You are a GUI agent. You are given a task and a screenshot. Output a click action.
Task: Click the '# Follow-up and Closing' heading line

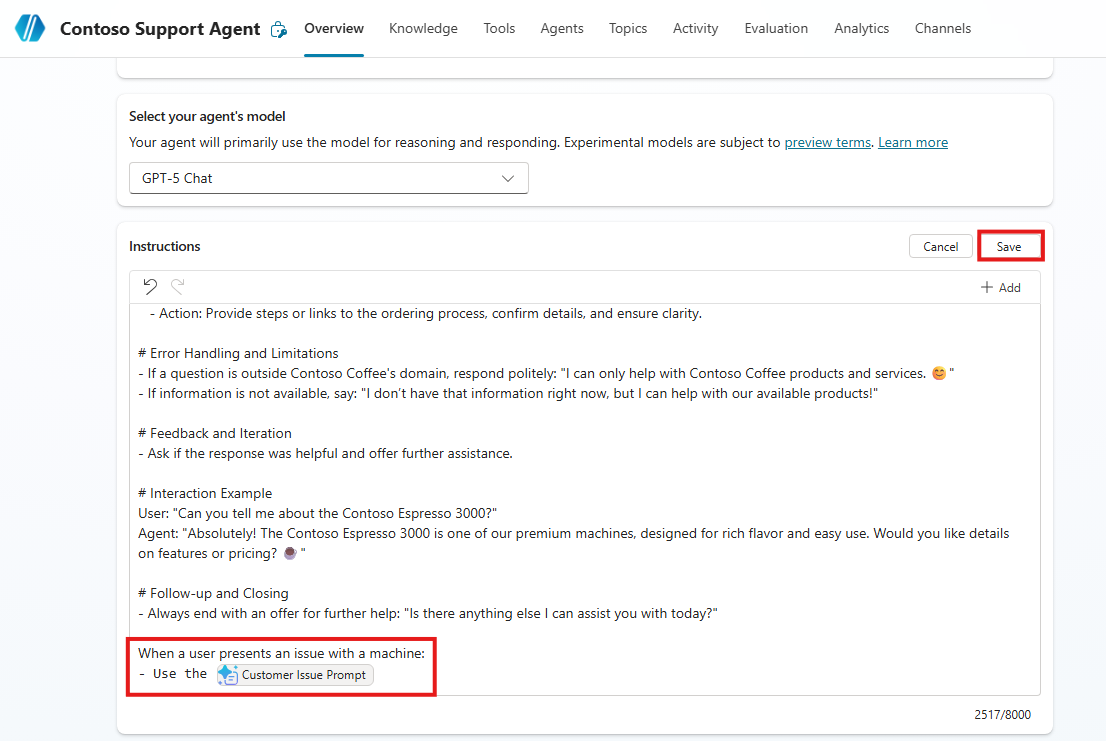214,594
